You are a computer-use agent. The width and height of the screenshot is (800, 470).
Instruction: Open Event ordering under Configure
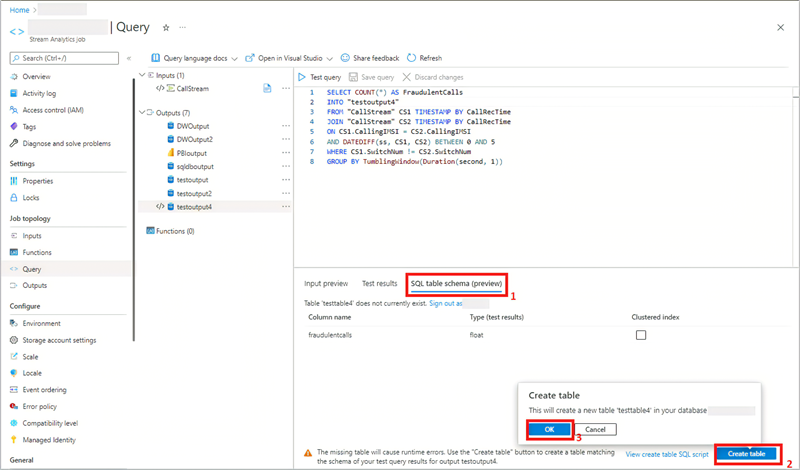[44, 390]
